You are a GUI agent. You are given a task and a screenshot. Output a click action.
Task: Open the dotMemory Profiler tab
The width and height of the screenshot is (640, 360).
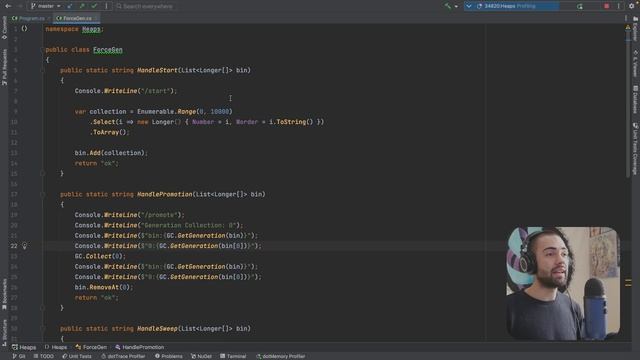click(x=280, y=356)
